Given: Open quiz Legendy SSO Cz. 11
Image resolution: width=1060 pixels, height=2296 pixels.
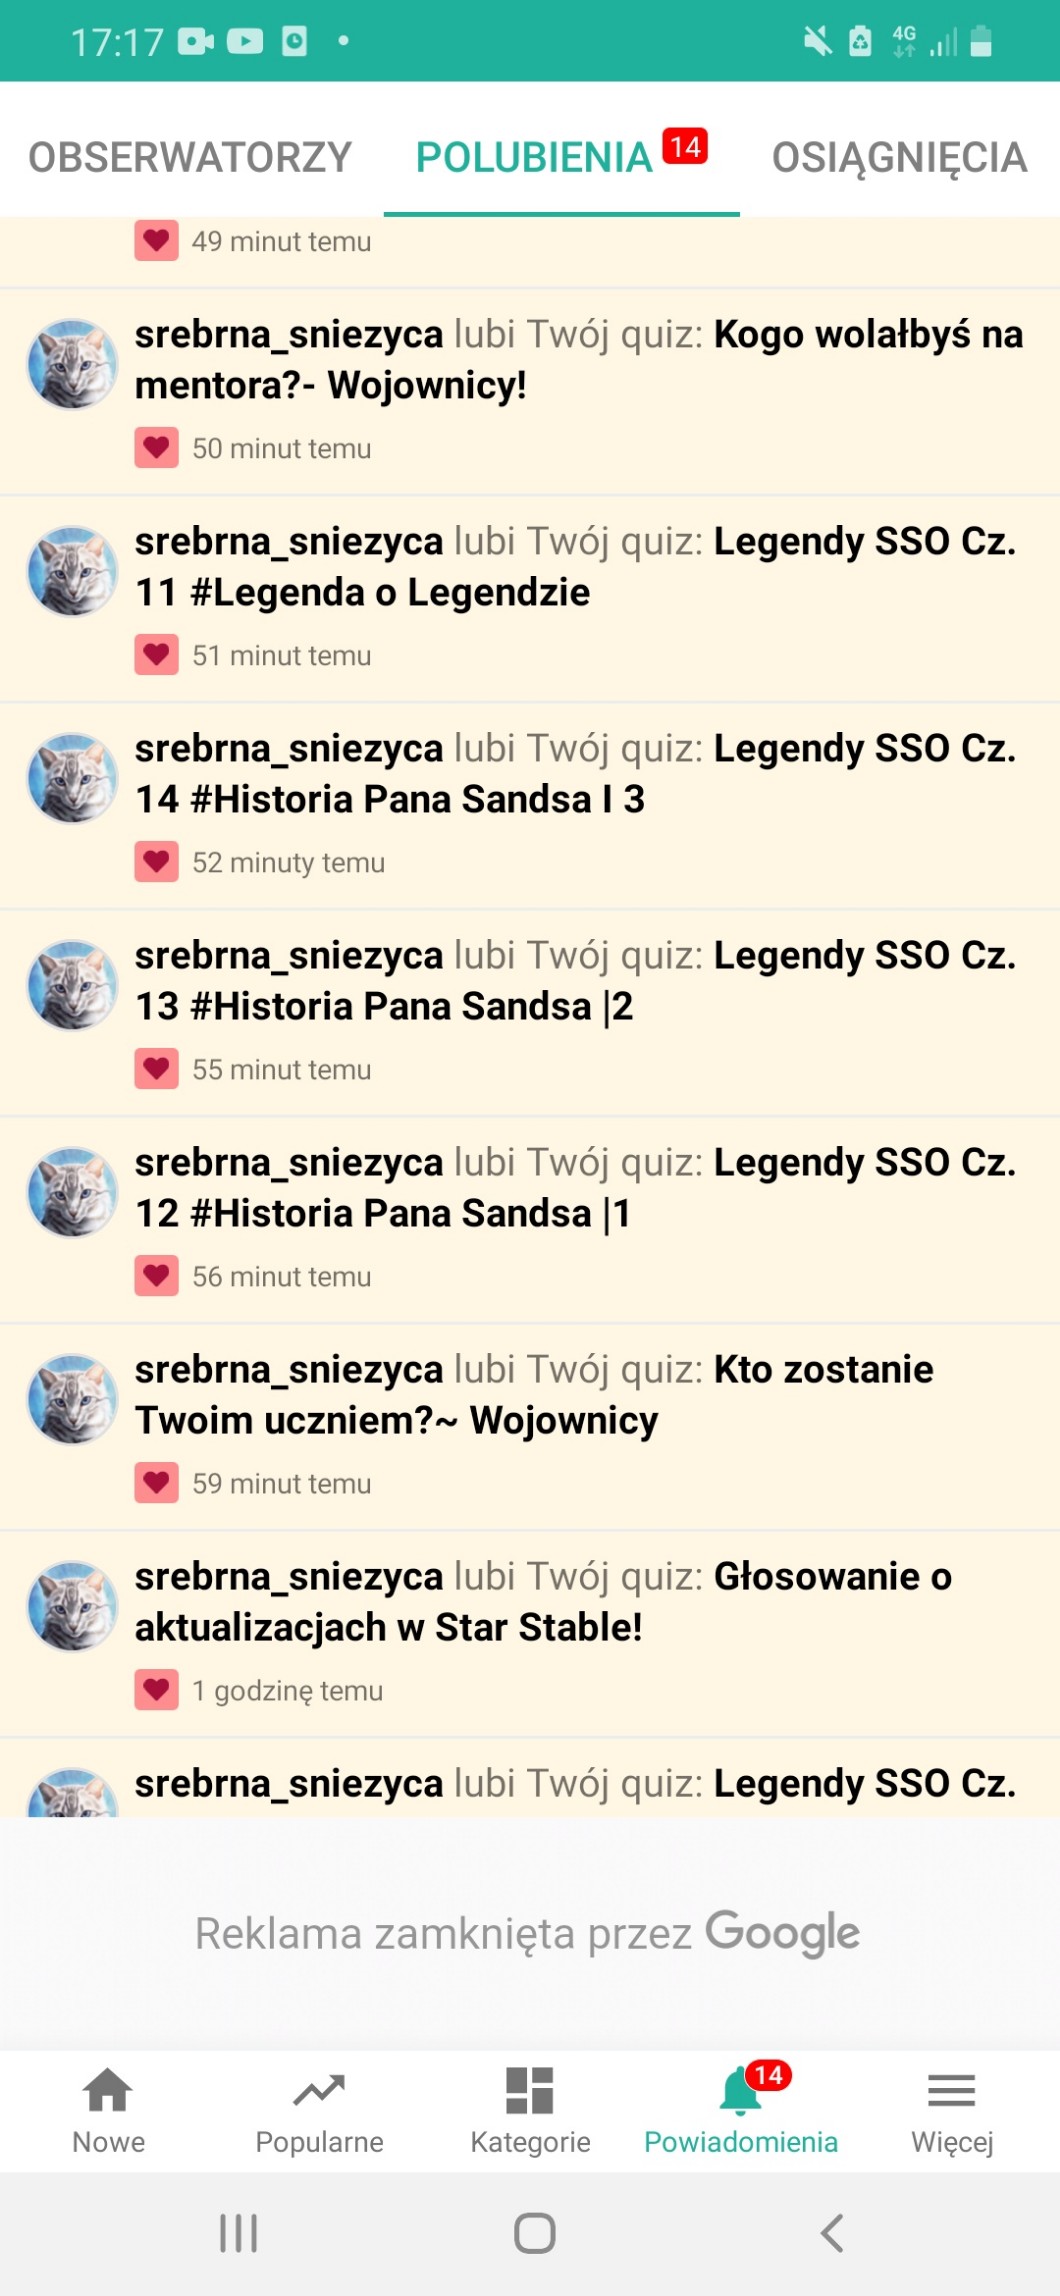Looking at the screenshot, I should click(x=576, y=567).
